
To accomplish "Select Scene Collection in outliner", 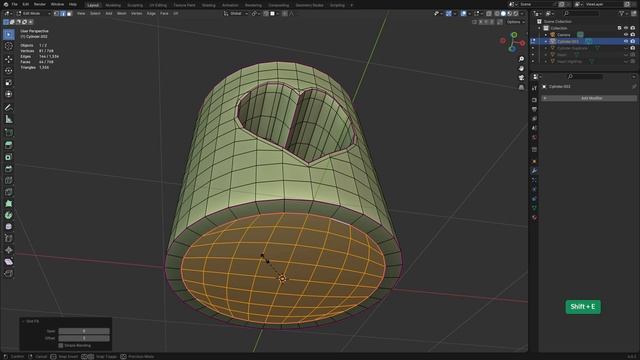I will point(558,22).
